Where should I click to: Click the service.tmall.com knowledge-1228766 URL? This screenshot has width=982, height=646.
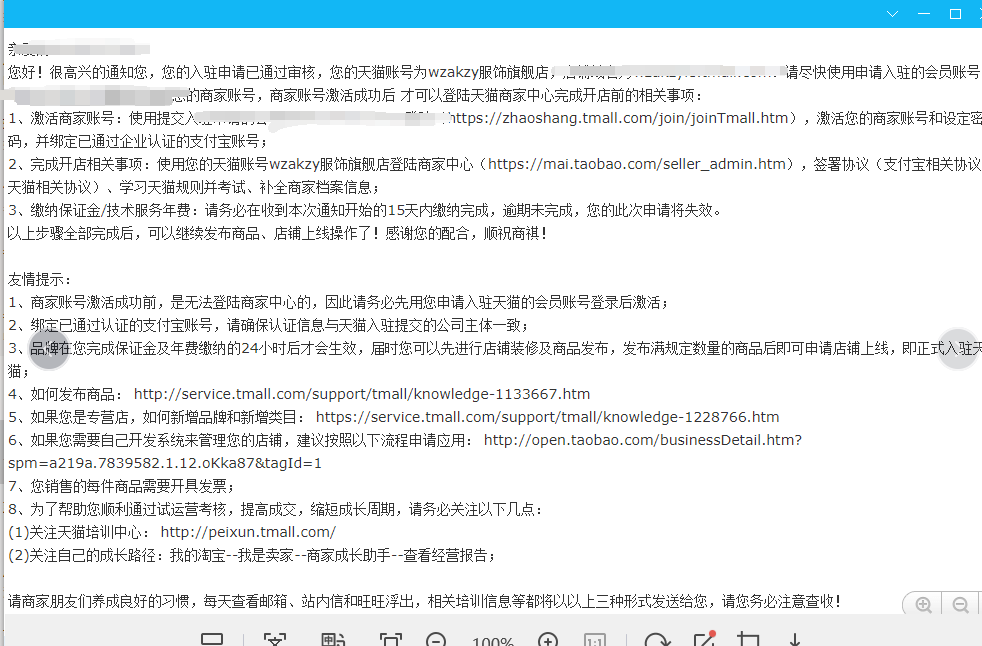pos(547,417)
